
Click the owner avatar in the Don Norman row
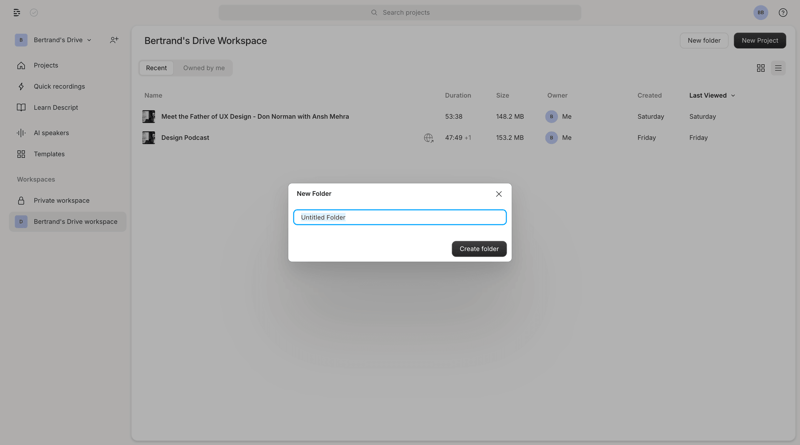tap(551, 116)
